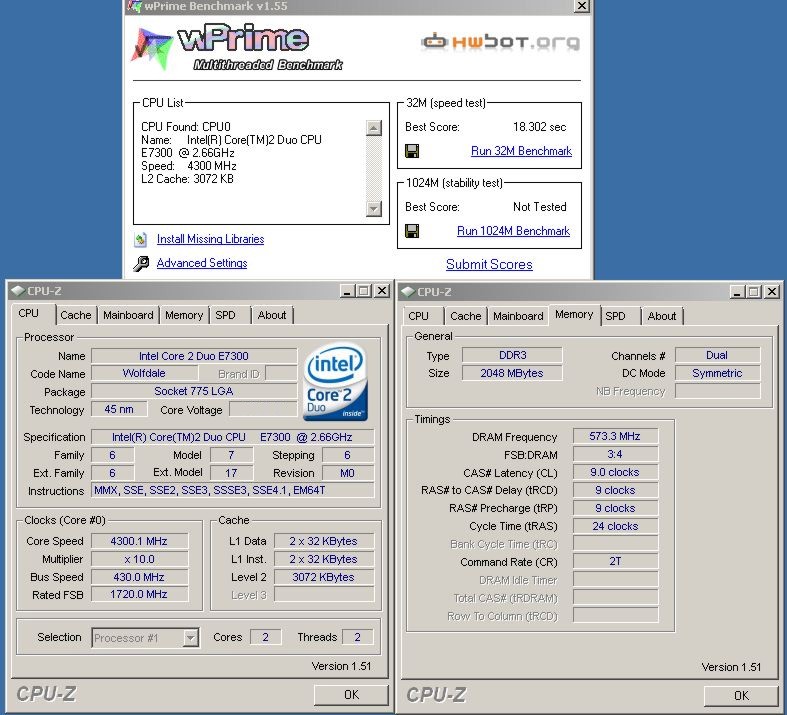Open Mainboard tab in left CPU-Z
Screen dimensions: 787x715
pos(128,315)
